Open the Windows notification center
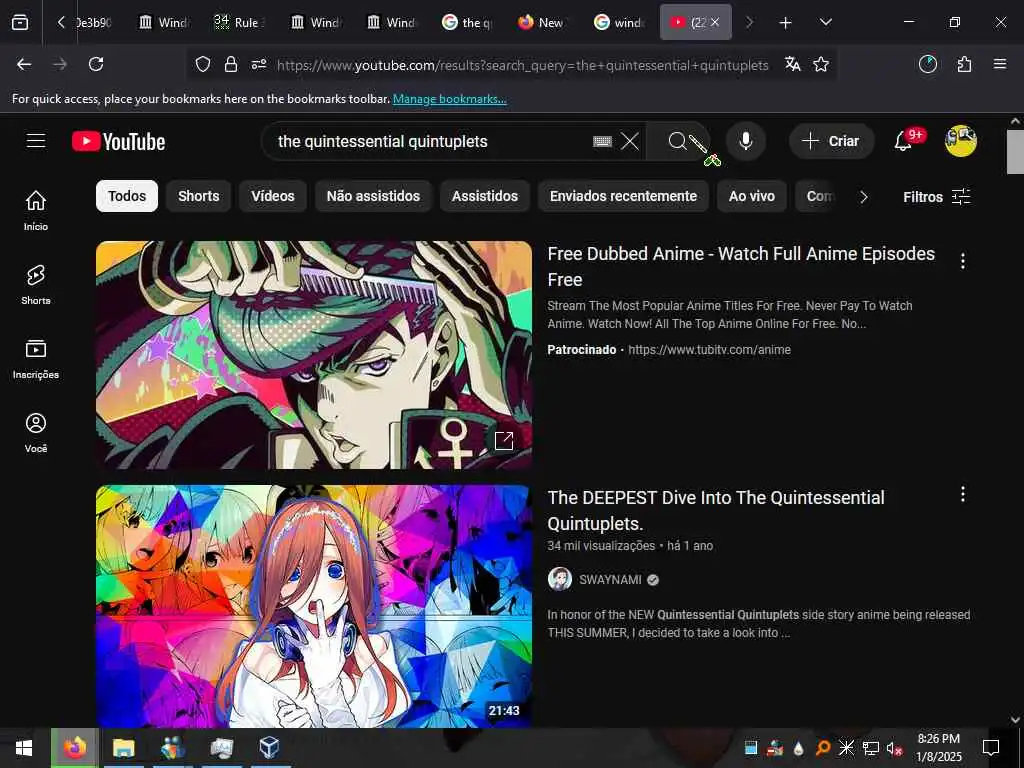This screenshot has height=768, width=1024. pyautogui.click(x=991, y=748)
